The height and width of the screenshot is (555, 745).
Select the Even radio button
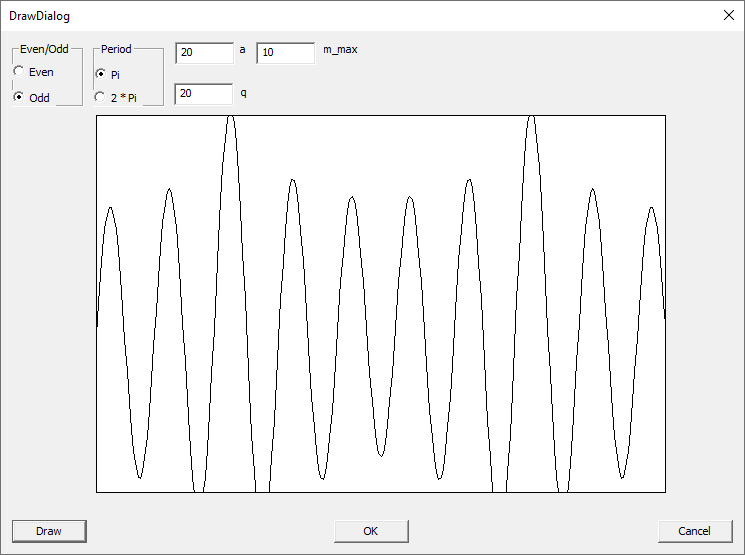19,72
